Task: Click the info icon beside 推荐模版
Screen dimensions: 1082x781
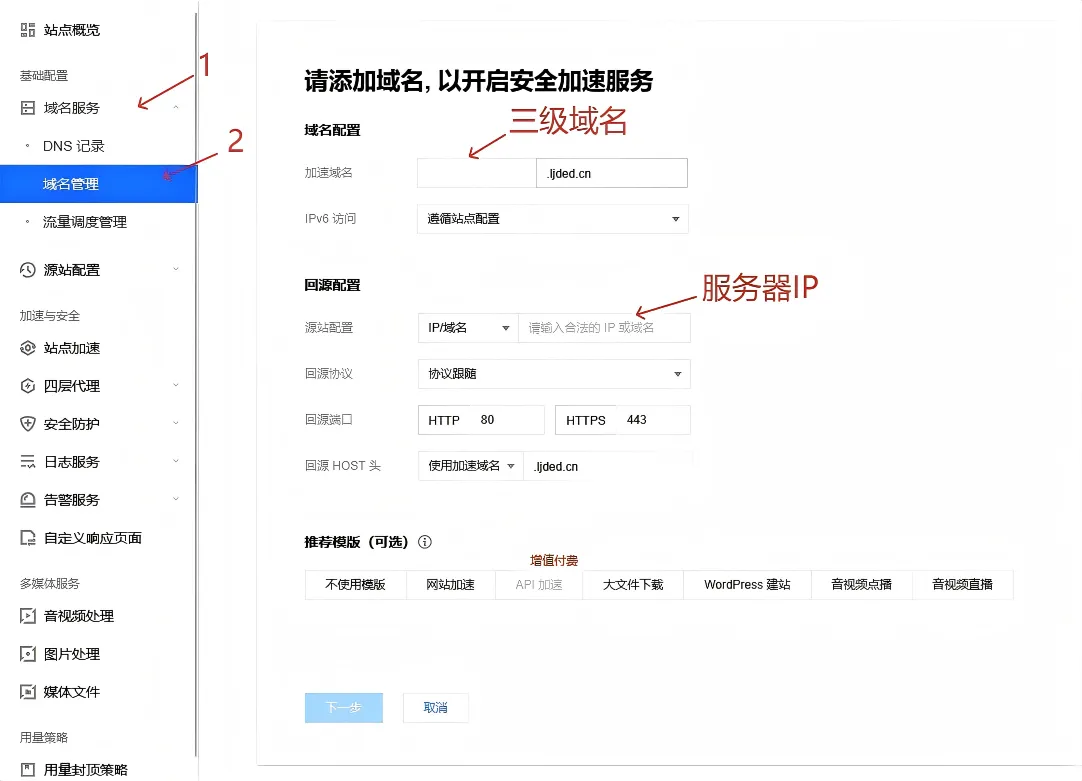Action: [425, 542]
